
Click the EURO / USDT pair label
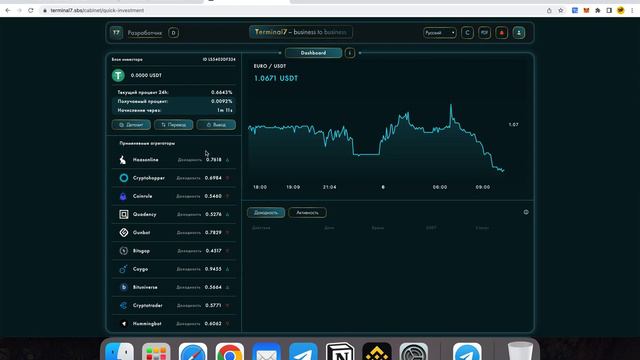[x=270, y=66]
